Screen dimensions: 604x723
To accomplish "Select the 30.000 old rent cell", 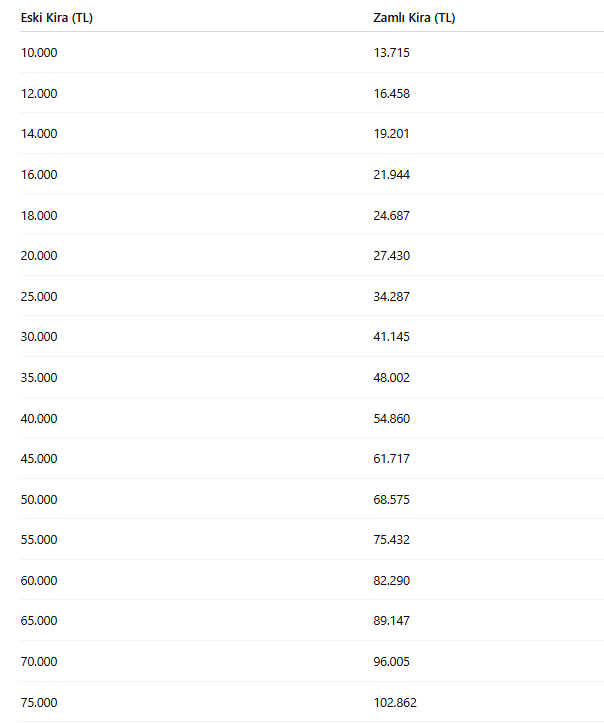I will click(39, 337).
